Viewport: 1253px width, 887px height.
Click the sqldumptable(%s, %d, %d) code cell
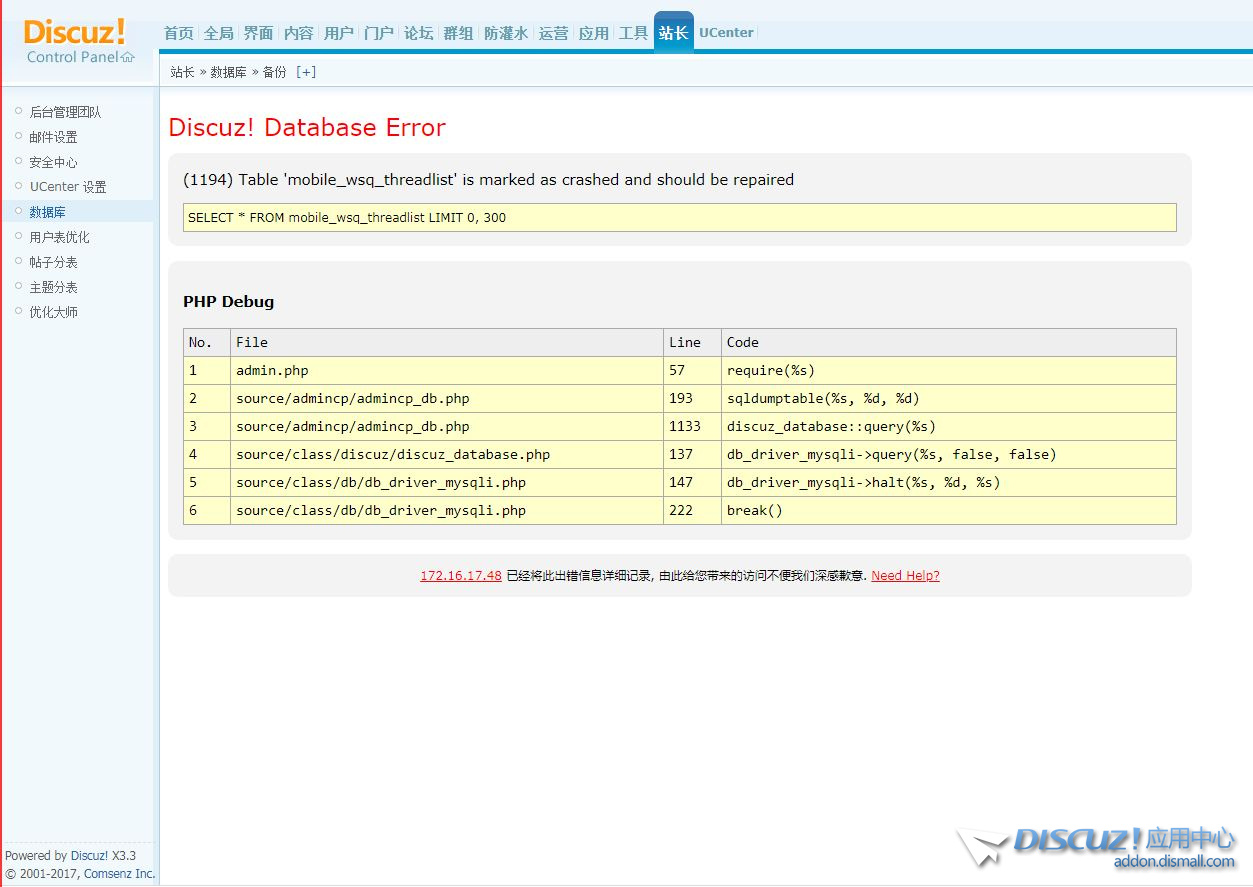tap(949, 399)
